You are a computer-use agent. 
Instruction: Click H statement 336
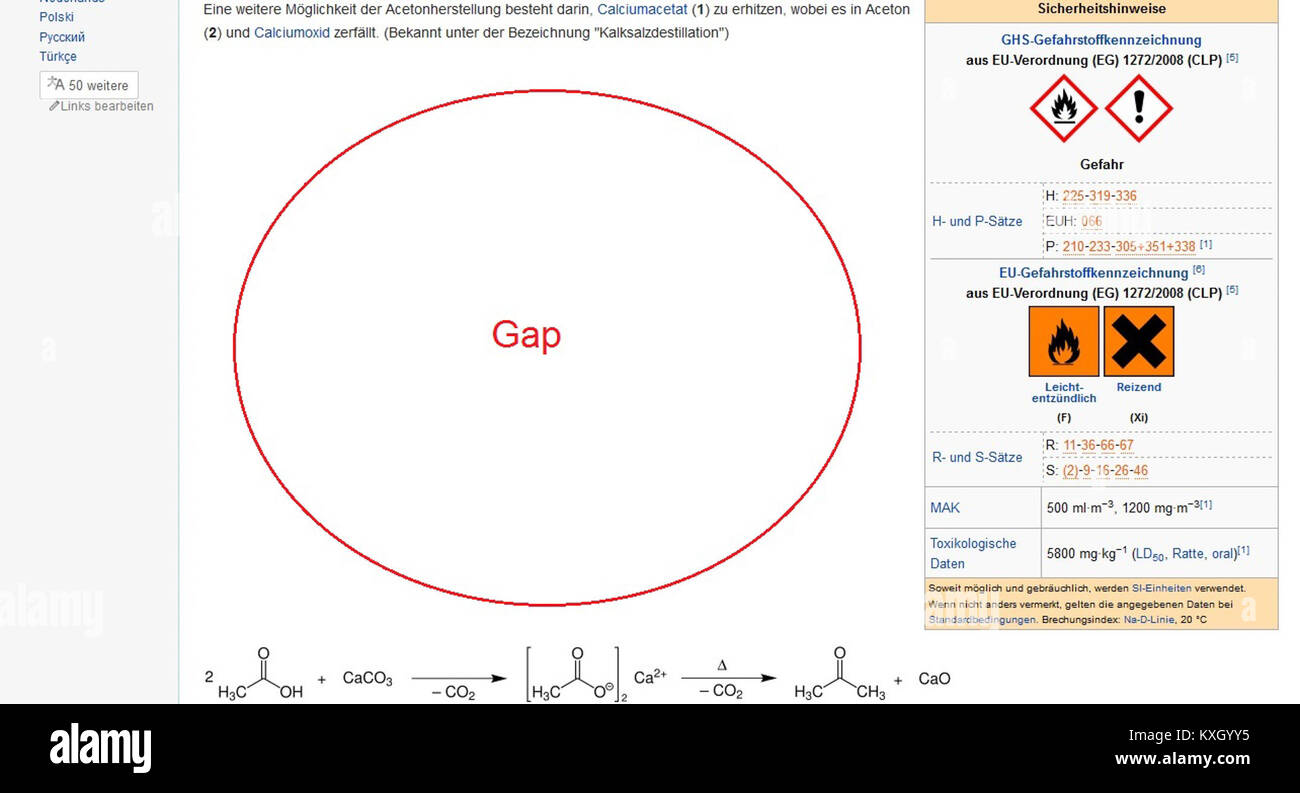(x=1126, y=196)
